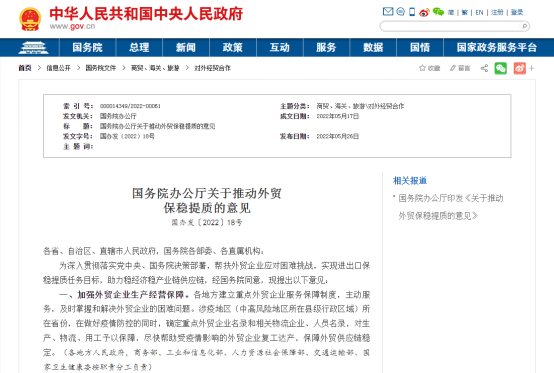The image size is (554, 373).
Task: Click the 对外经贸合作 breadcrumb
Action: click(212, 68)
